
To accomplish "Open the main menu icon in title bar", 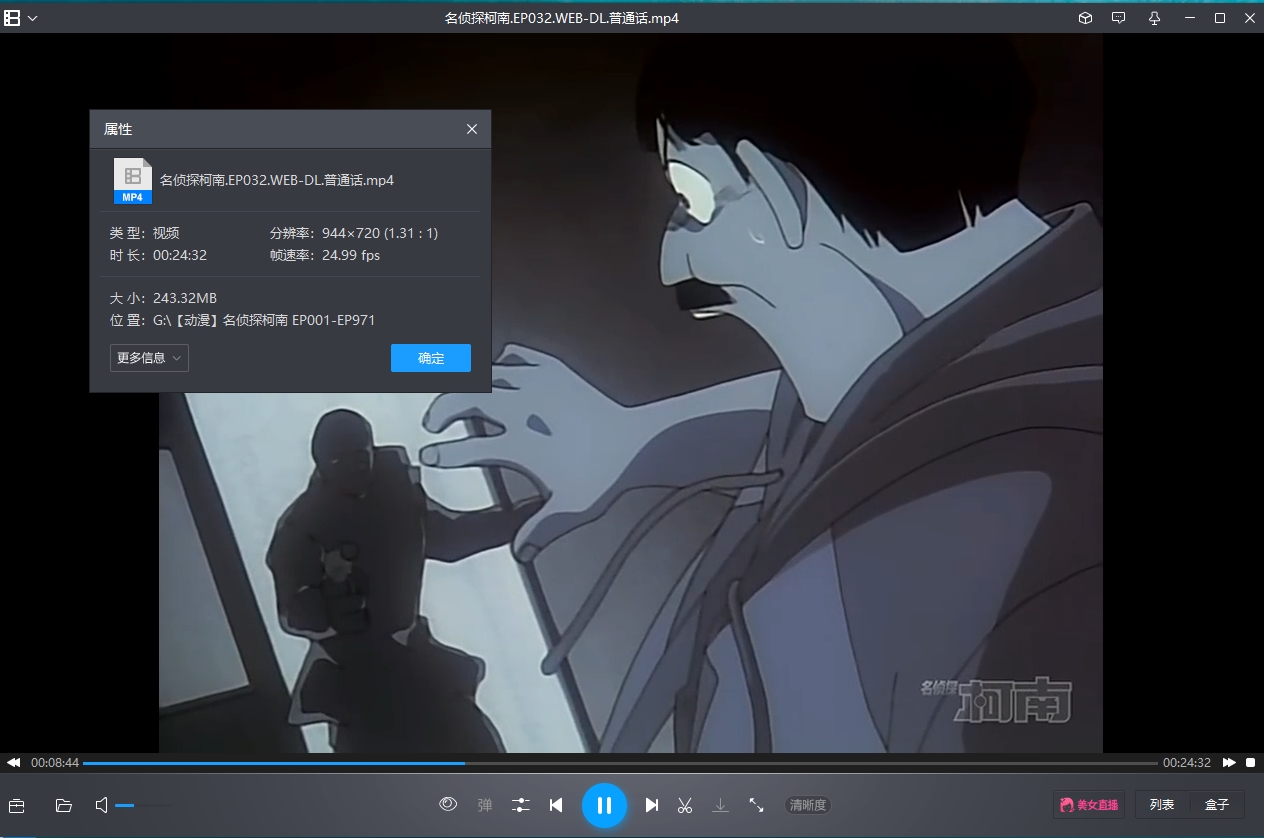I will 12,18.
